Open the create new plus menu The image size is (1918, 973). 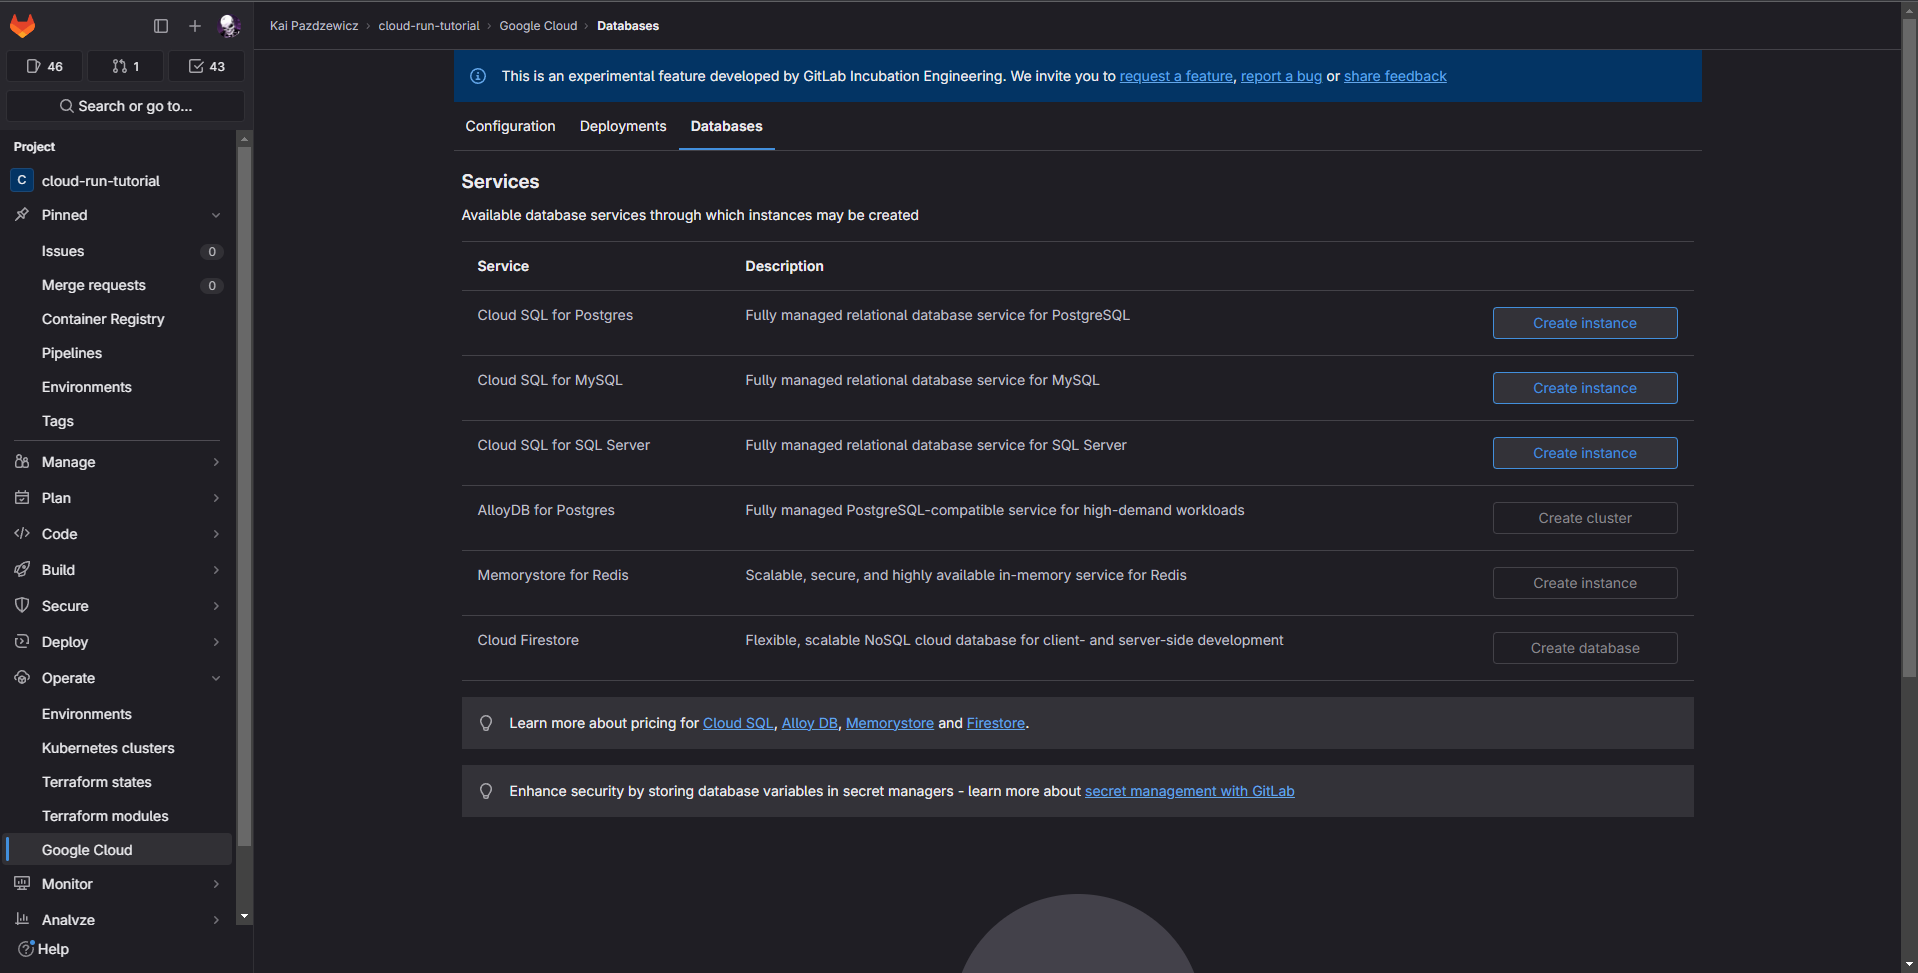tap(195, 26)
